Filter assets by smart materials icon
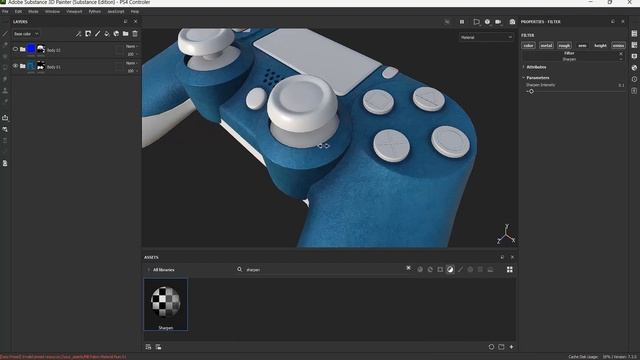The width and height of the screenshot is (640, 360). pos(430,269)
